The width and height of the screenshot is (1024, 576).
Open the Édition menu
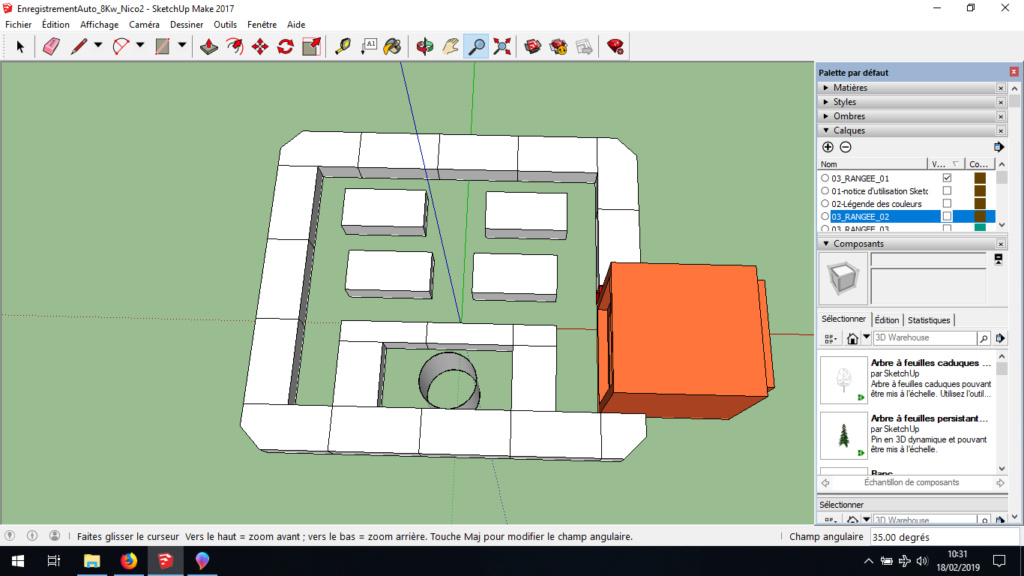click(56, 25)
